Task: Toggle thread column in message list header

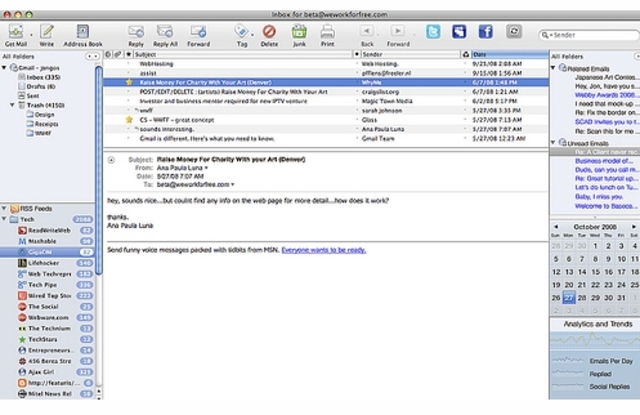Action: pos(108,54)
